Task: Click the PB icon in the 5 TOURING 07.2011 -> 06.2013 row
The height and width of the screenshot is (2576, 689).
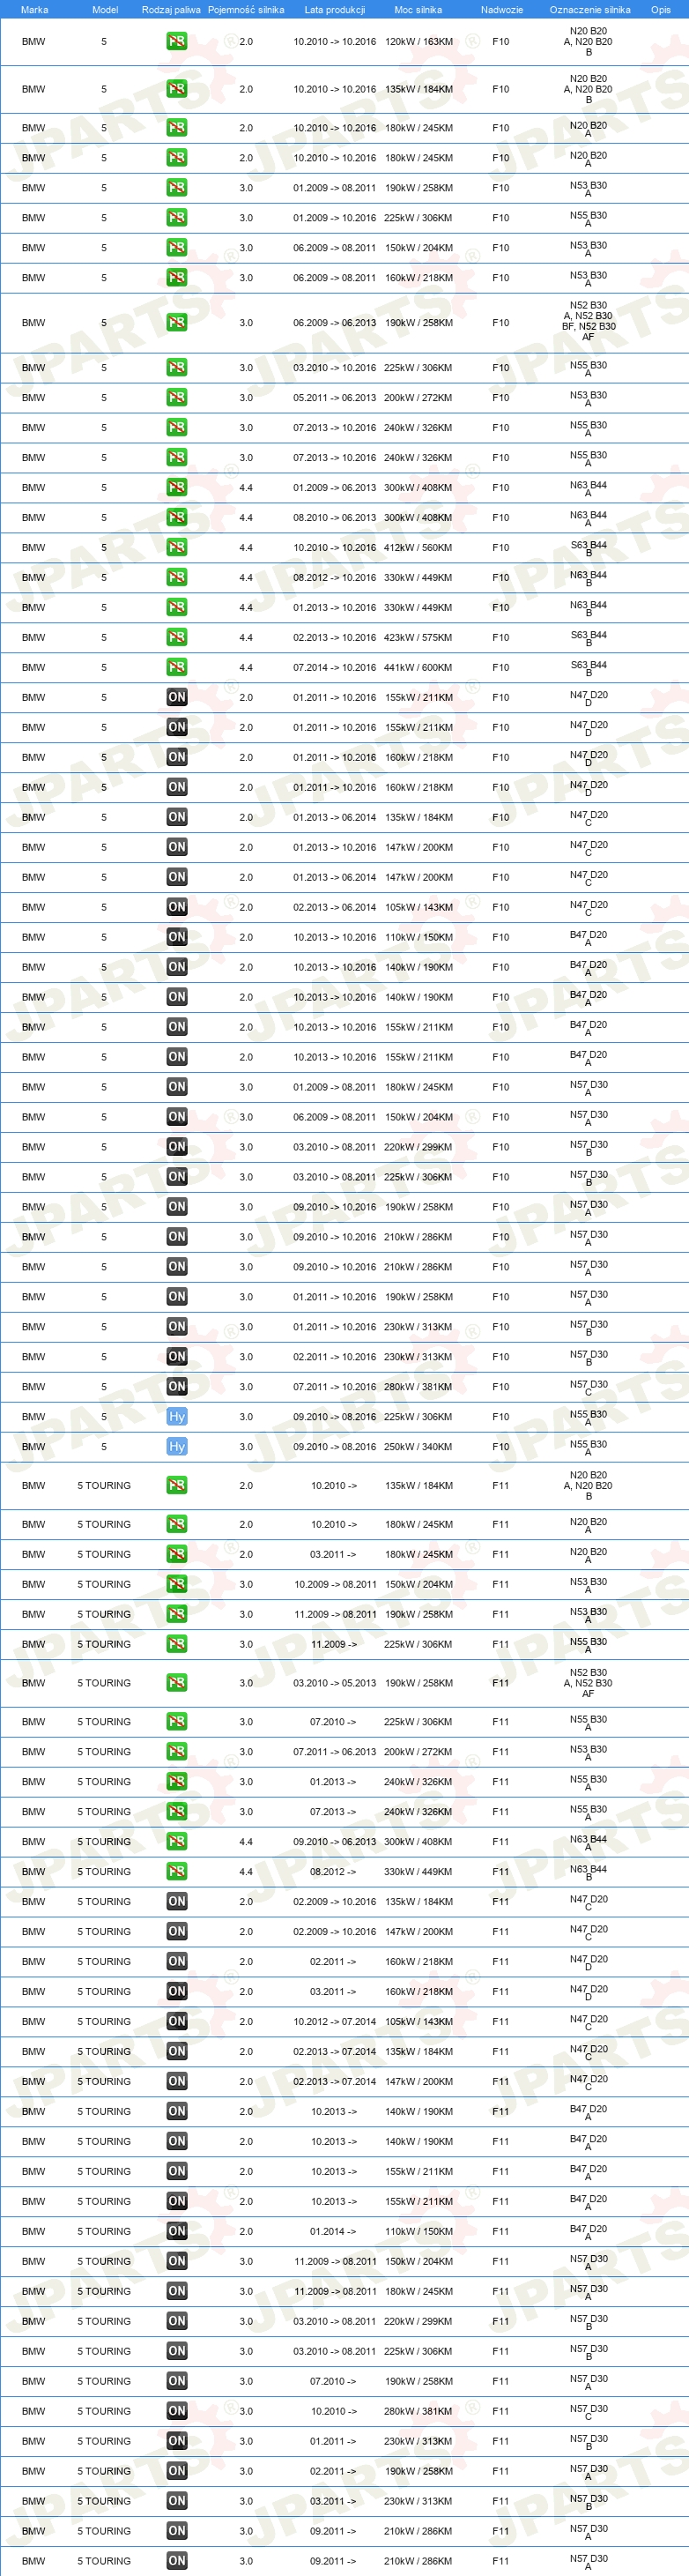Action: click(176, 1752)
